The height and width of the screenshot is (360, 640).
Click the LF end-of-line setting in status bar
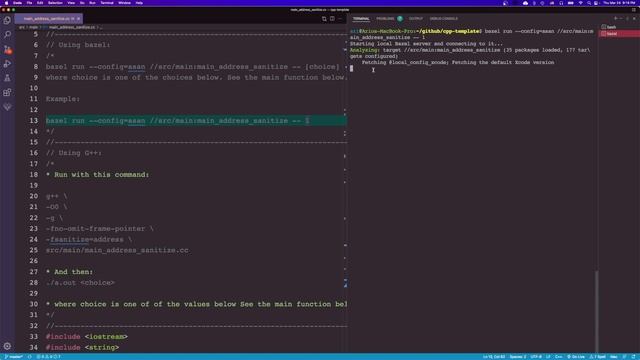tap(548, 357)
